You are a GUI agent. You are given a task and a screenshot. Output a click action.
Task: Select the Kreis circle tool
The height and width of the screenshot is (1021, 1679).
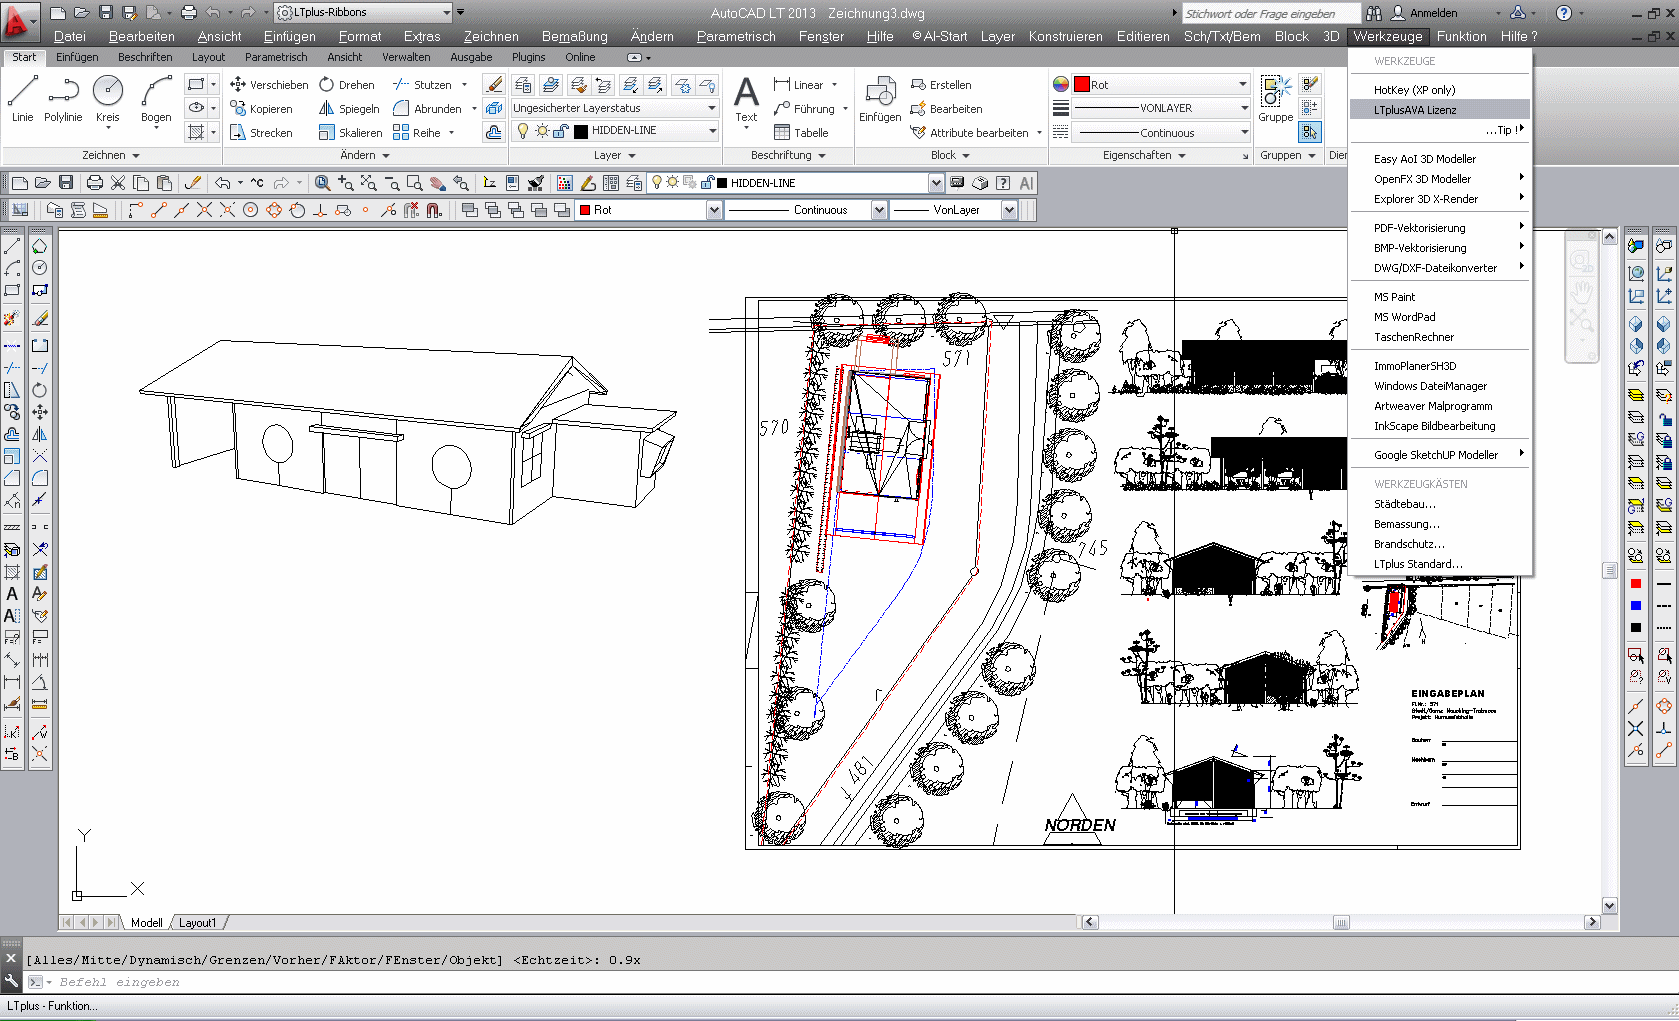107,98
